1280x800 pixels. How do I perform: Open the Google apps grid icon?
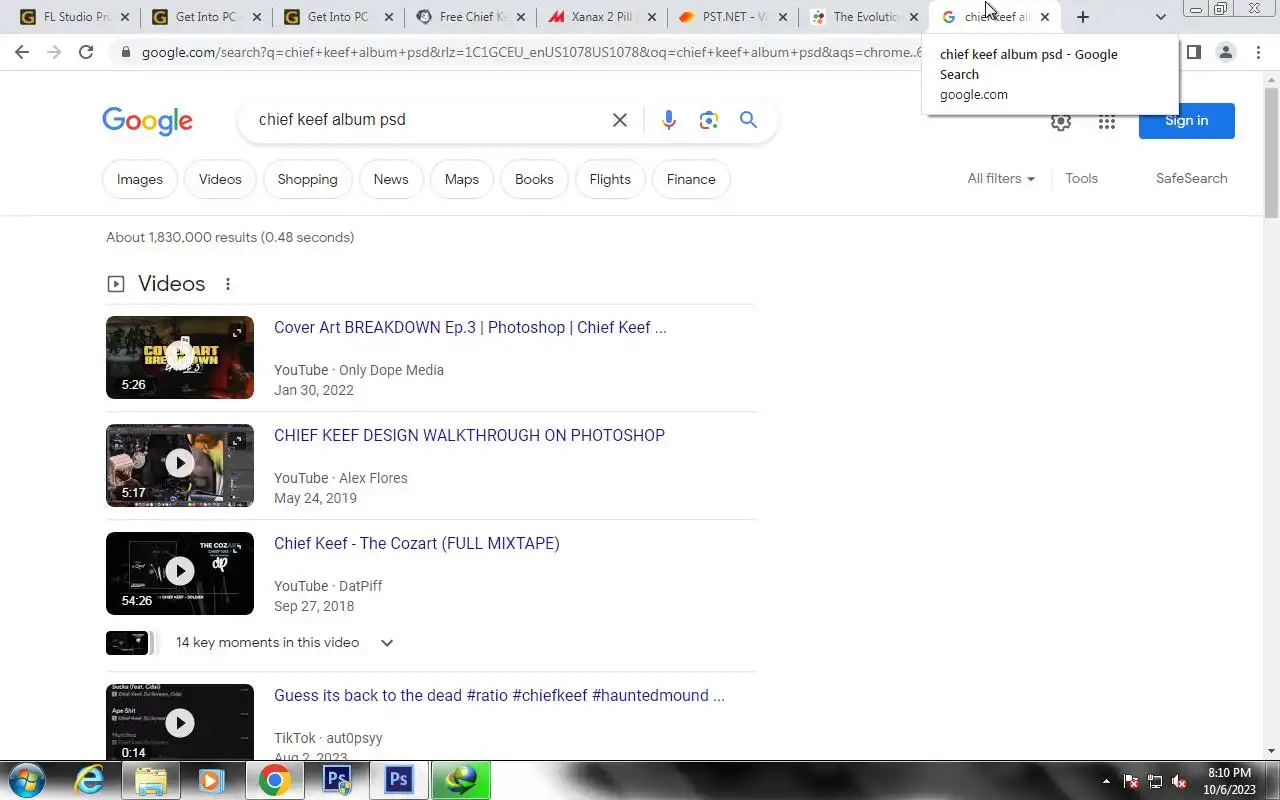[x=1106, y=122]
